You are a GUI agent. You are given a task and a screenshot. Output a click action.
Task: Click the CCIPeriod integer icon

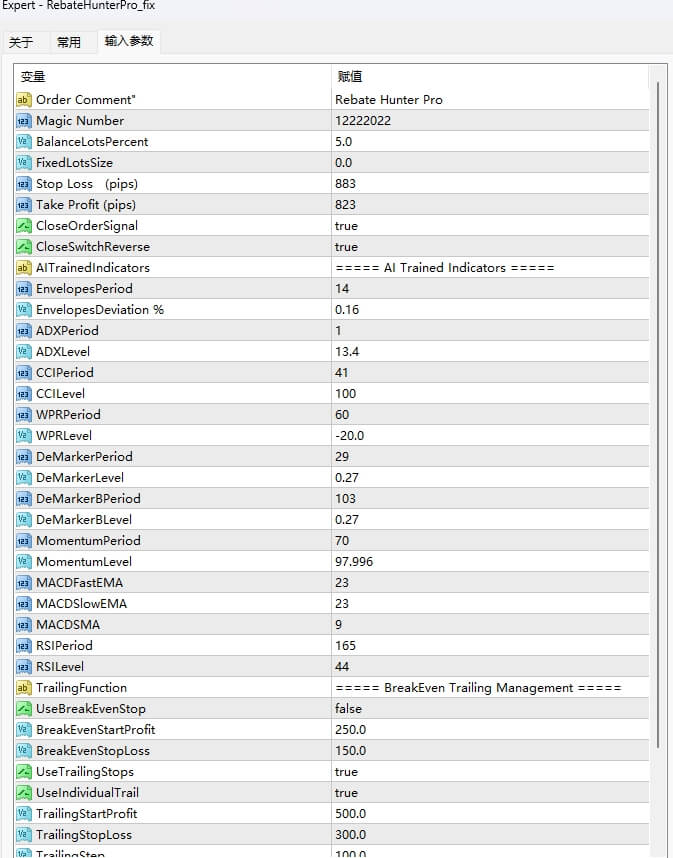click(24, 373)
